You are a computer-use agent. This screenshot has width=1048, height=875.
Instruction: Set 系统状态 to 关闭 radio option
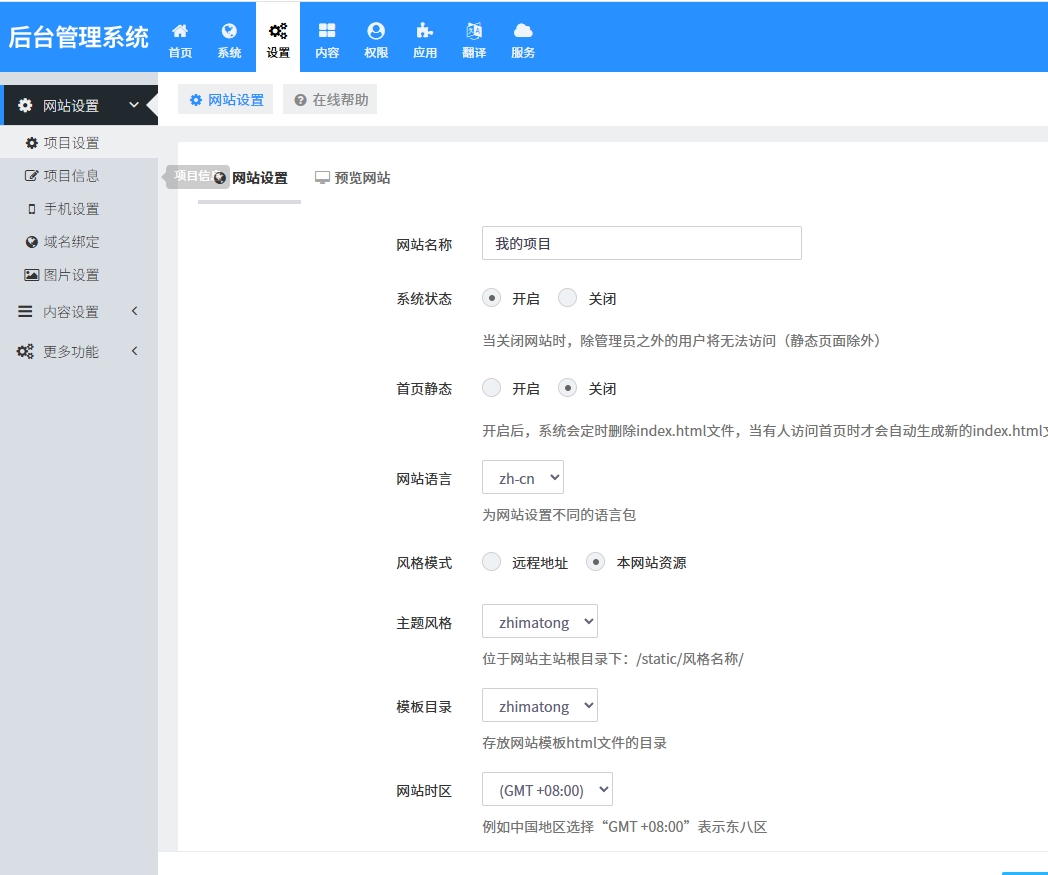(x=568, y=298)
